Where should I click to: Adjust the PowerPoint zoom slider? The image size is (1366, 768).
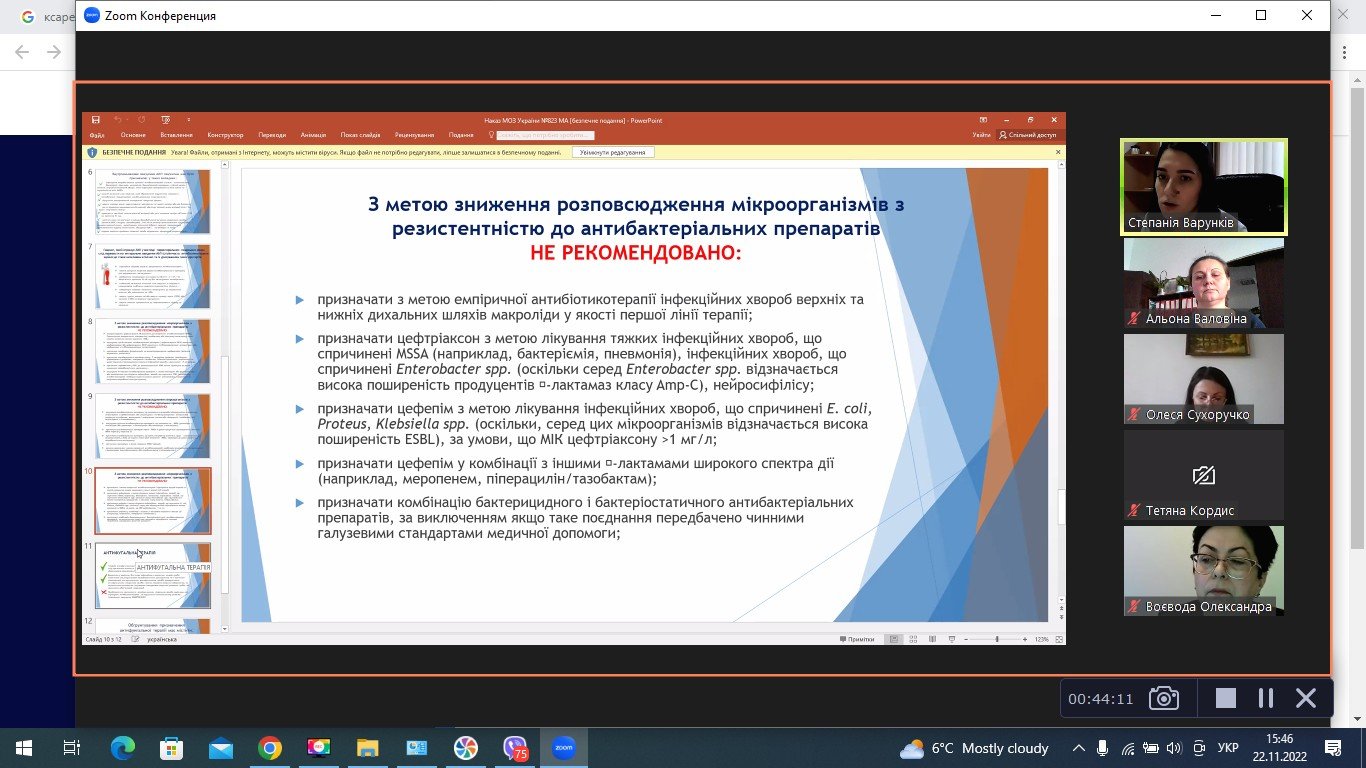click(x=997, y=639)
